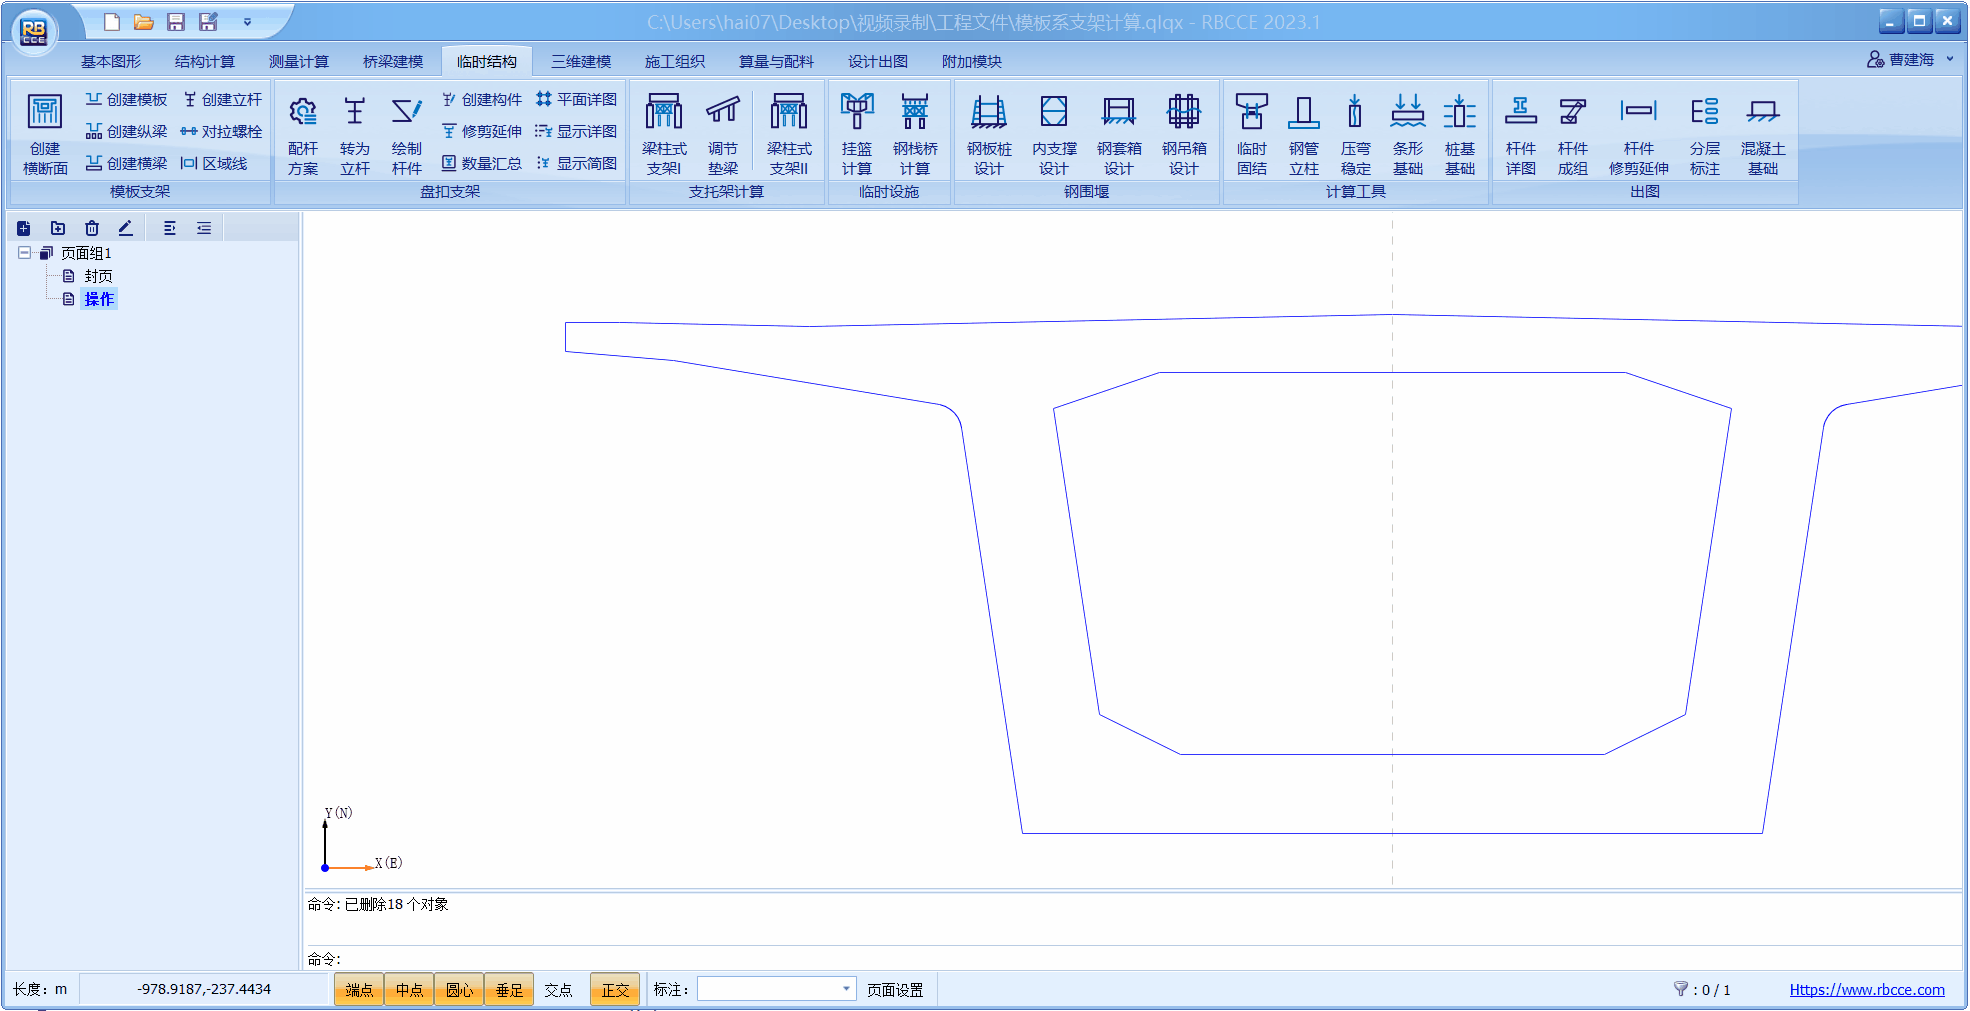Toggle the 端点 snap mode

359,990
